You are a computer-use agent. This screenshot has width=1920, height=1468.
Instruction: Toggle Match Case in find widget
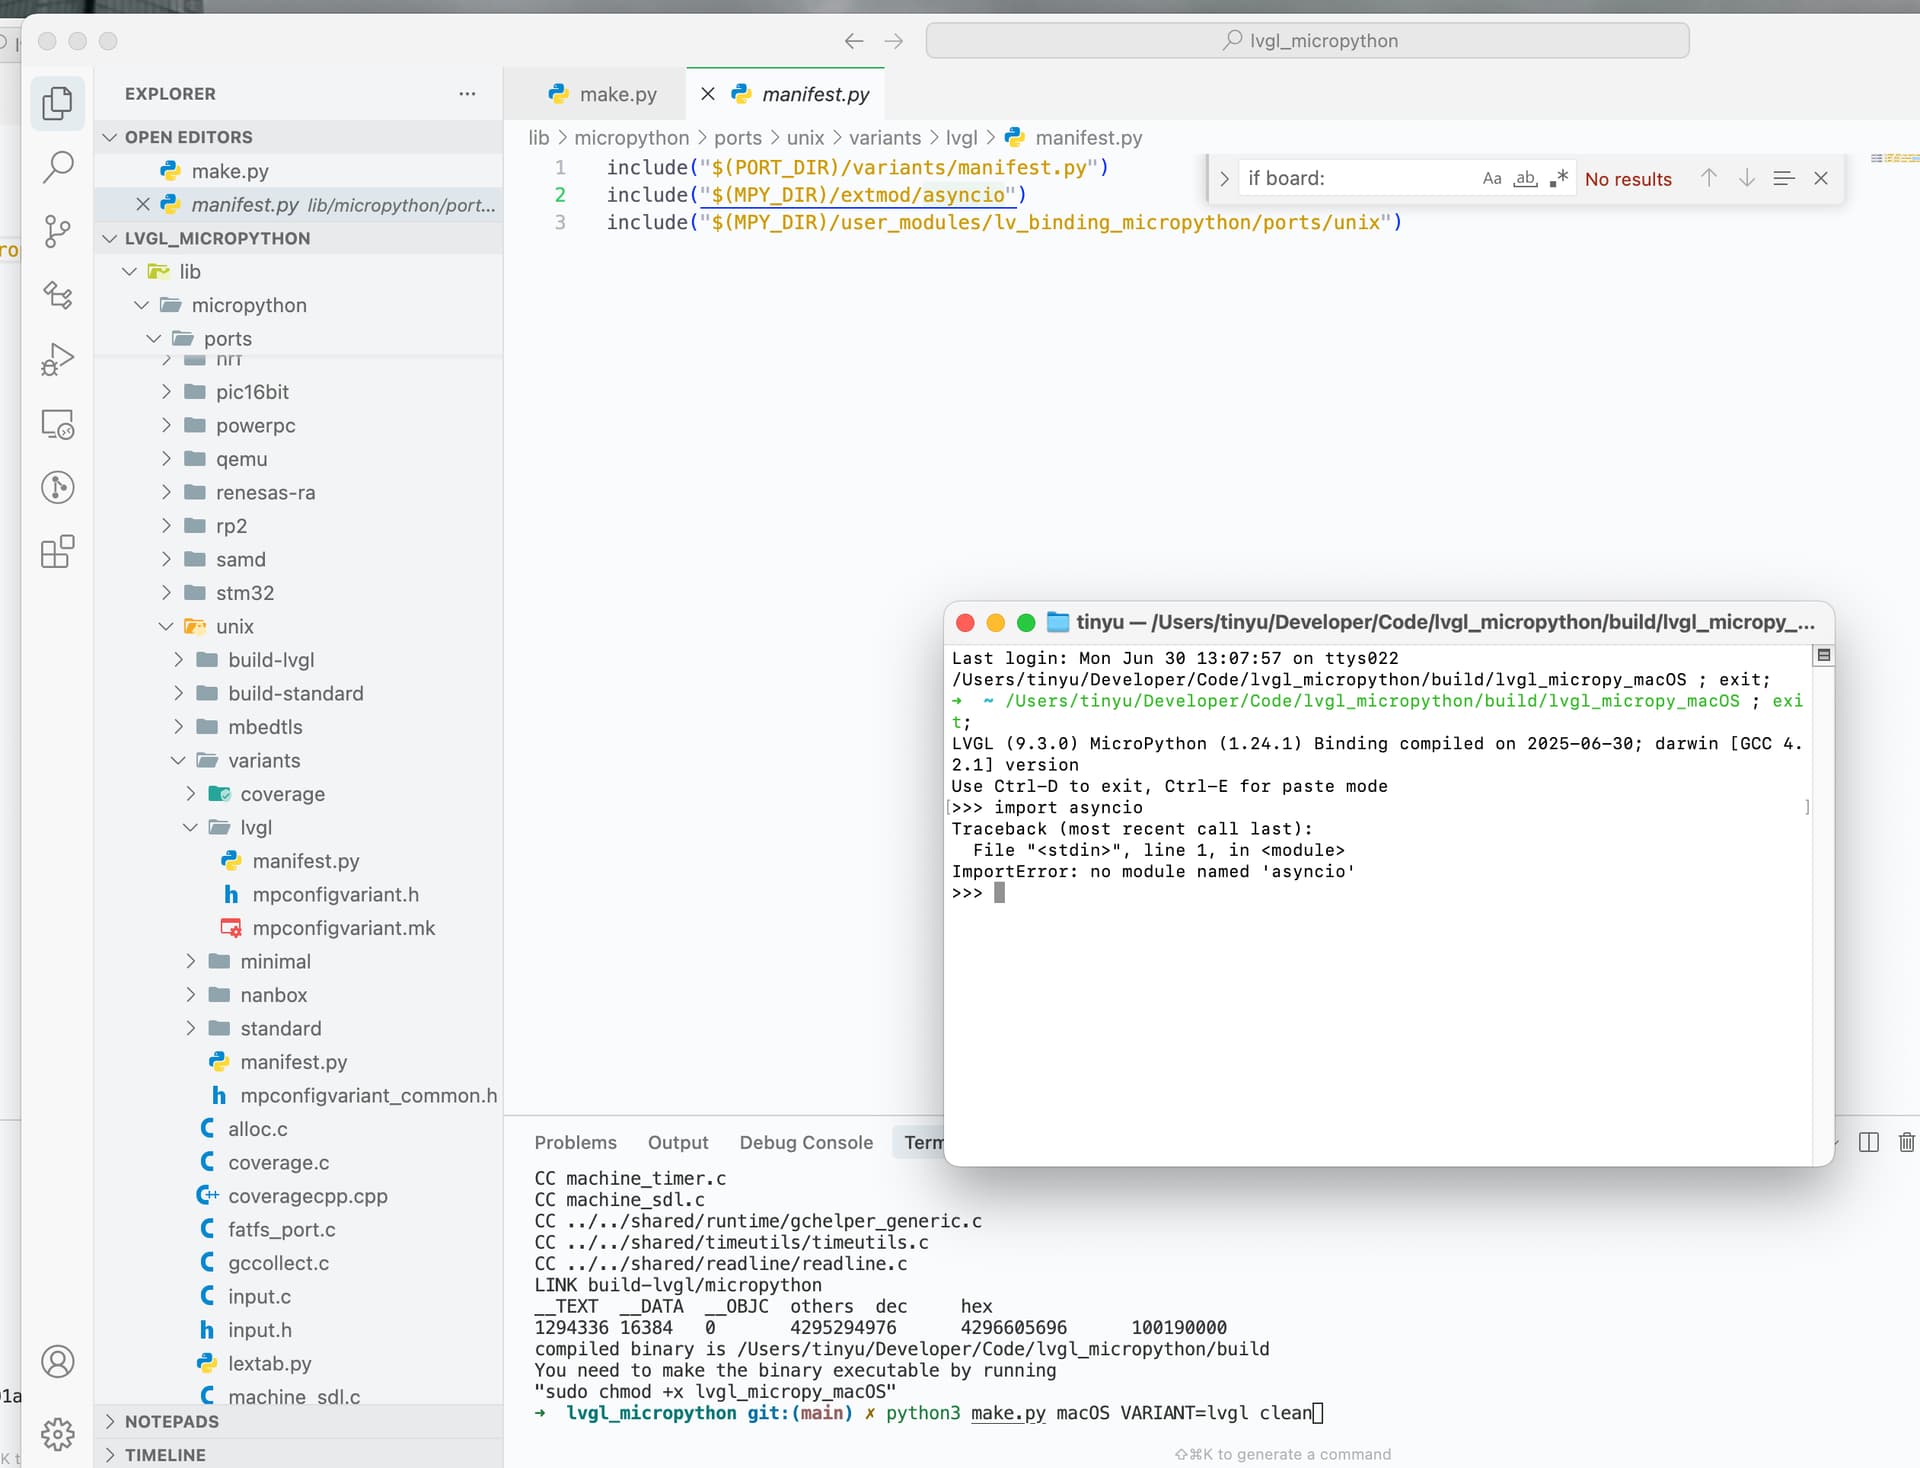[x=1492, y=178]
